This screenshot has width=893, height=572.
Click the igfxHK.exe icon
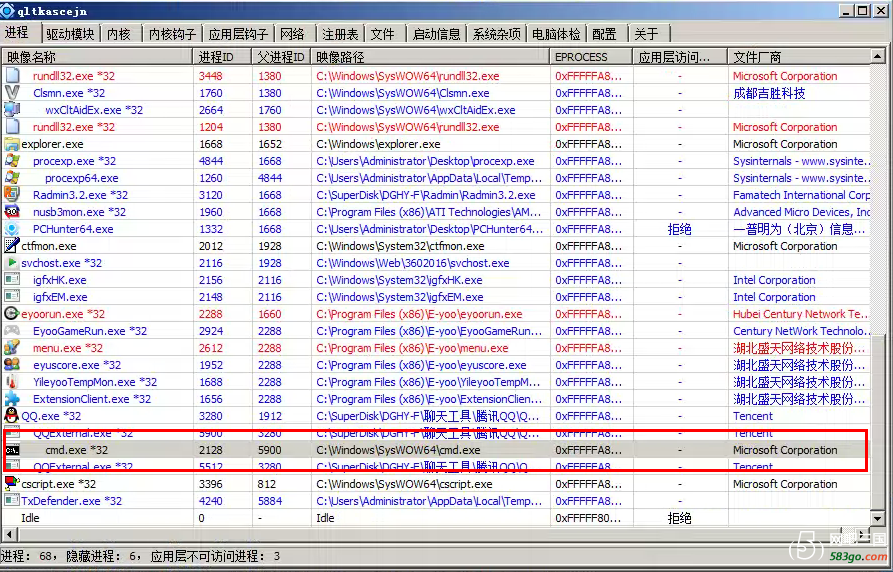[12, 280]
